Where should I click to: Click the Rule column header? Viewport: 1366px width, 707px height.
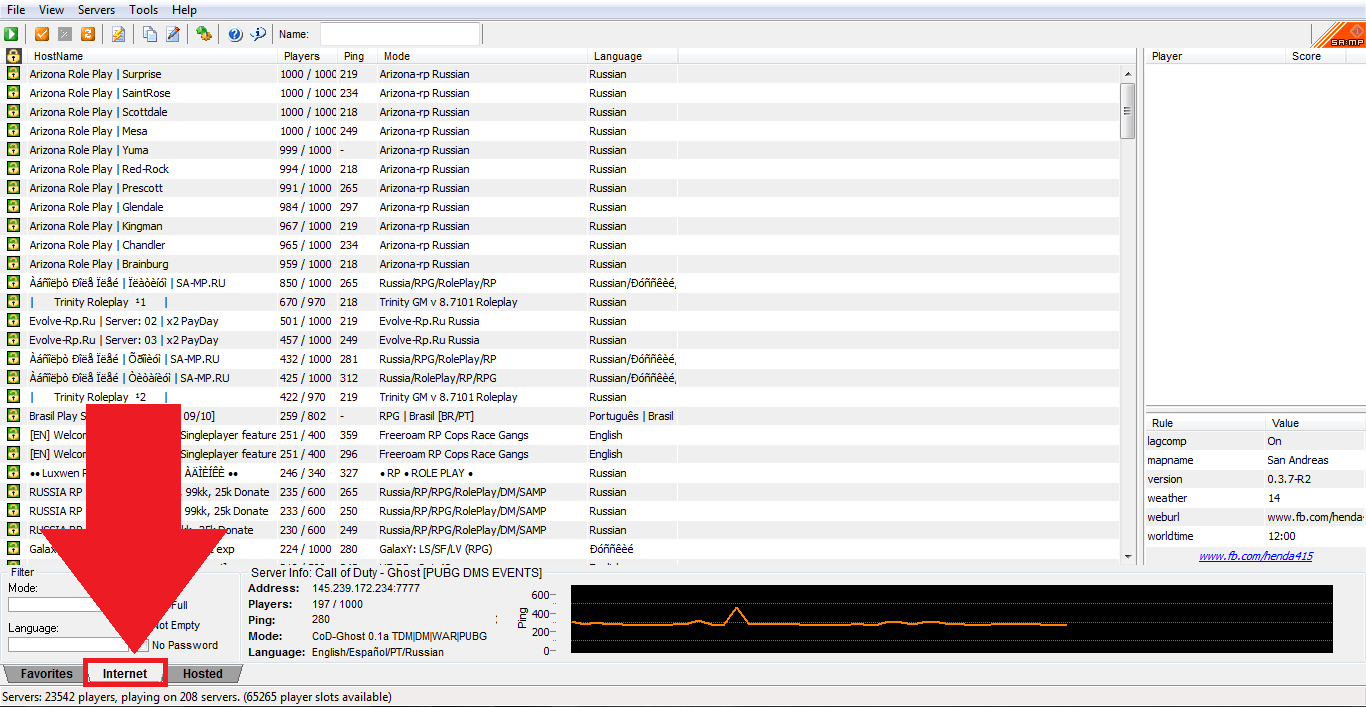pyautogui.click(x=1205, y=423)
